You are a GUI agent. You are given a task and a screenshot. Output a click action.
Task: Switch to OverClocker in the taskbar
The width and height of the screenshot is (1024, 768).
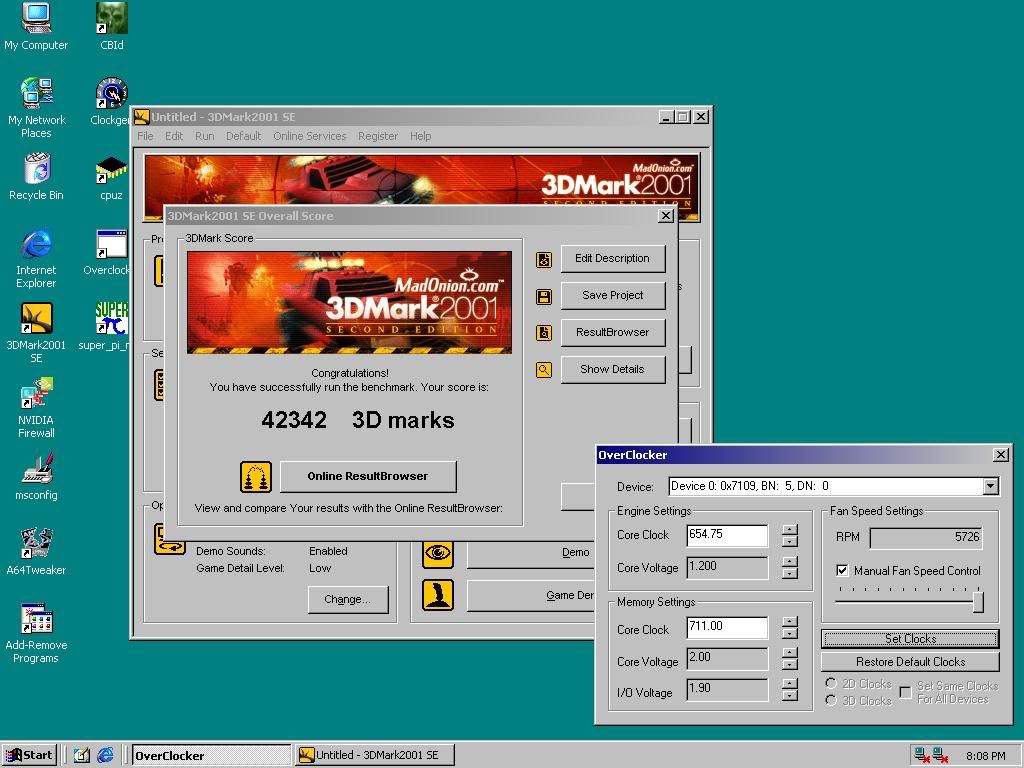pos(211,756)
